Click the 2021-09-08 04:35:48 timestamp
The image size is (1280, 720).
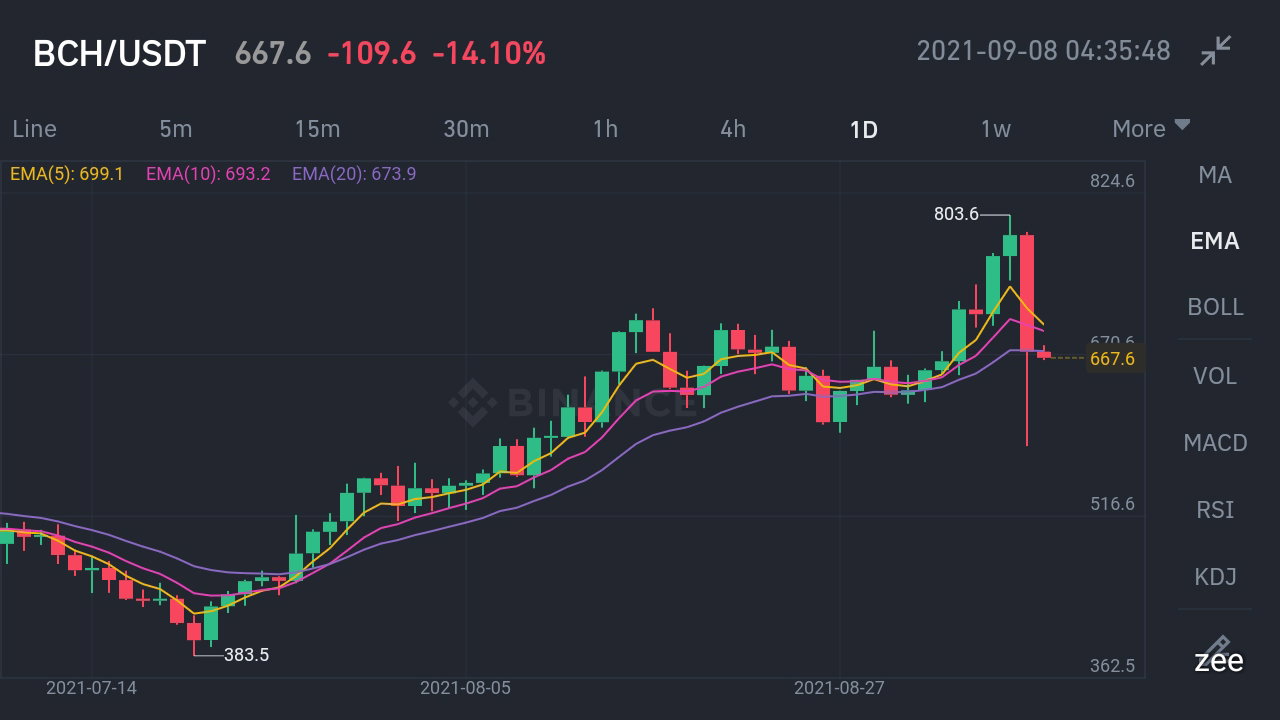point(1043,51)
